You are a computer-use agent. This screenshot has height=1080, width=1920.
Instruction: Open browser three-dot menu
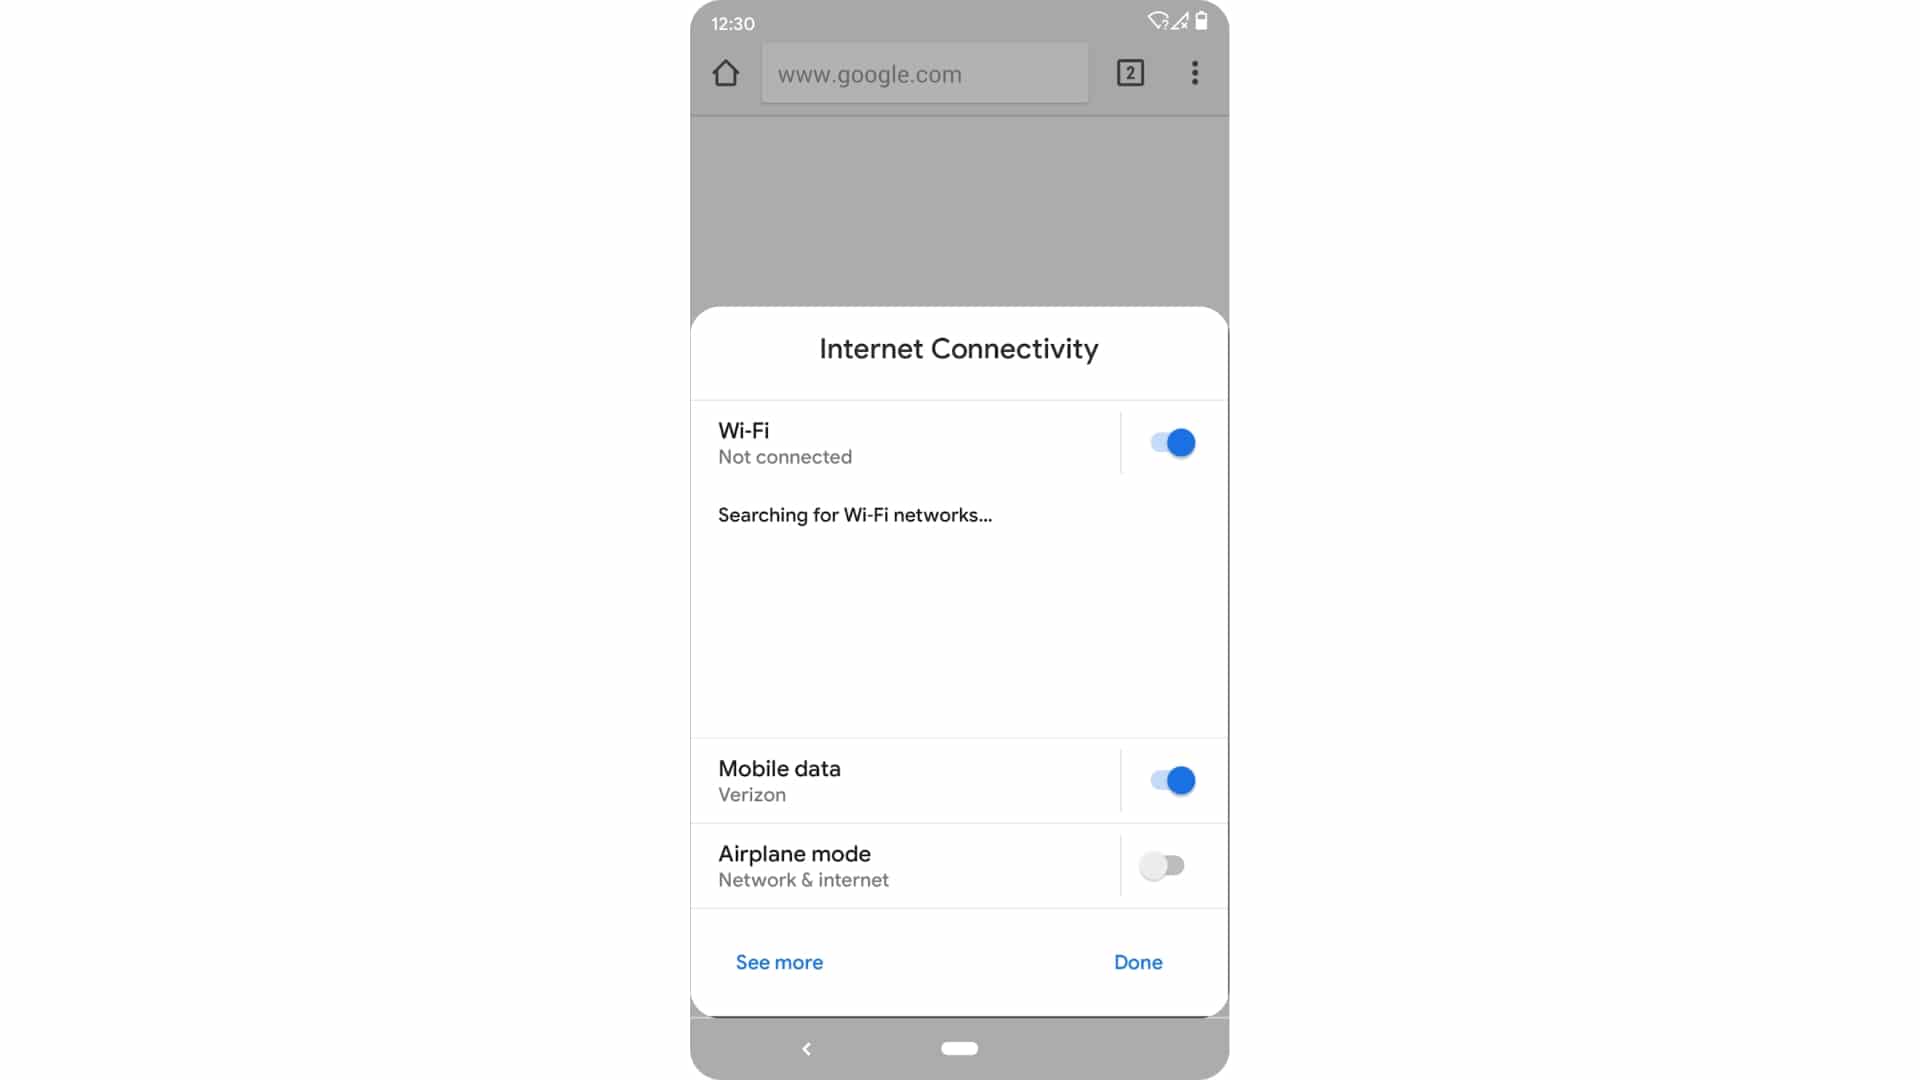point(1195,73)
